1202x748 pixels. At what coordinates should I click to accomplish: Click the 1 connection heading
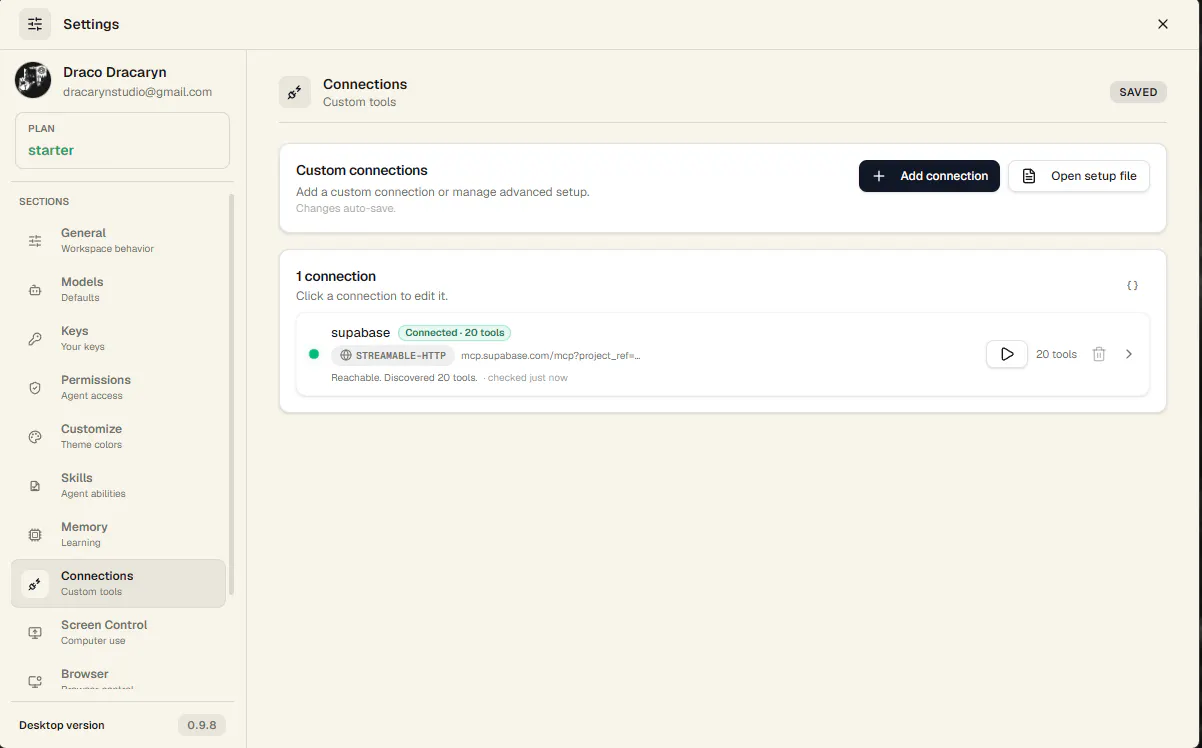[x=336, y=276]
